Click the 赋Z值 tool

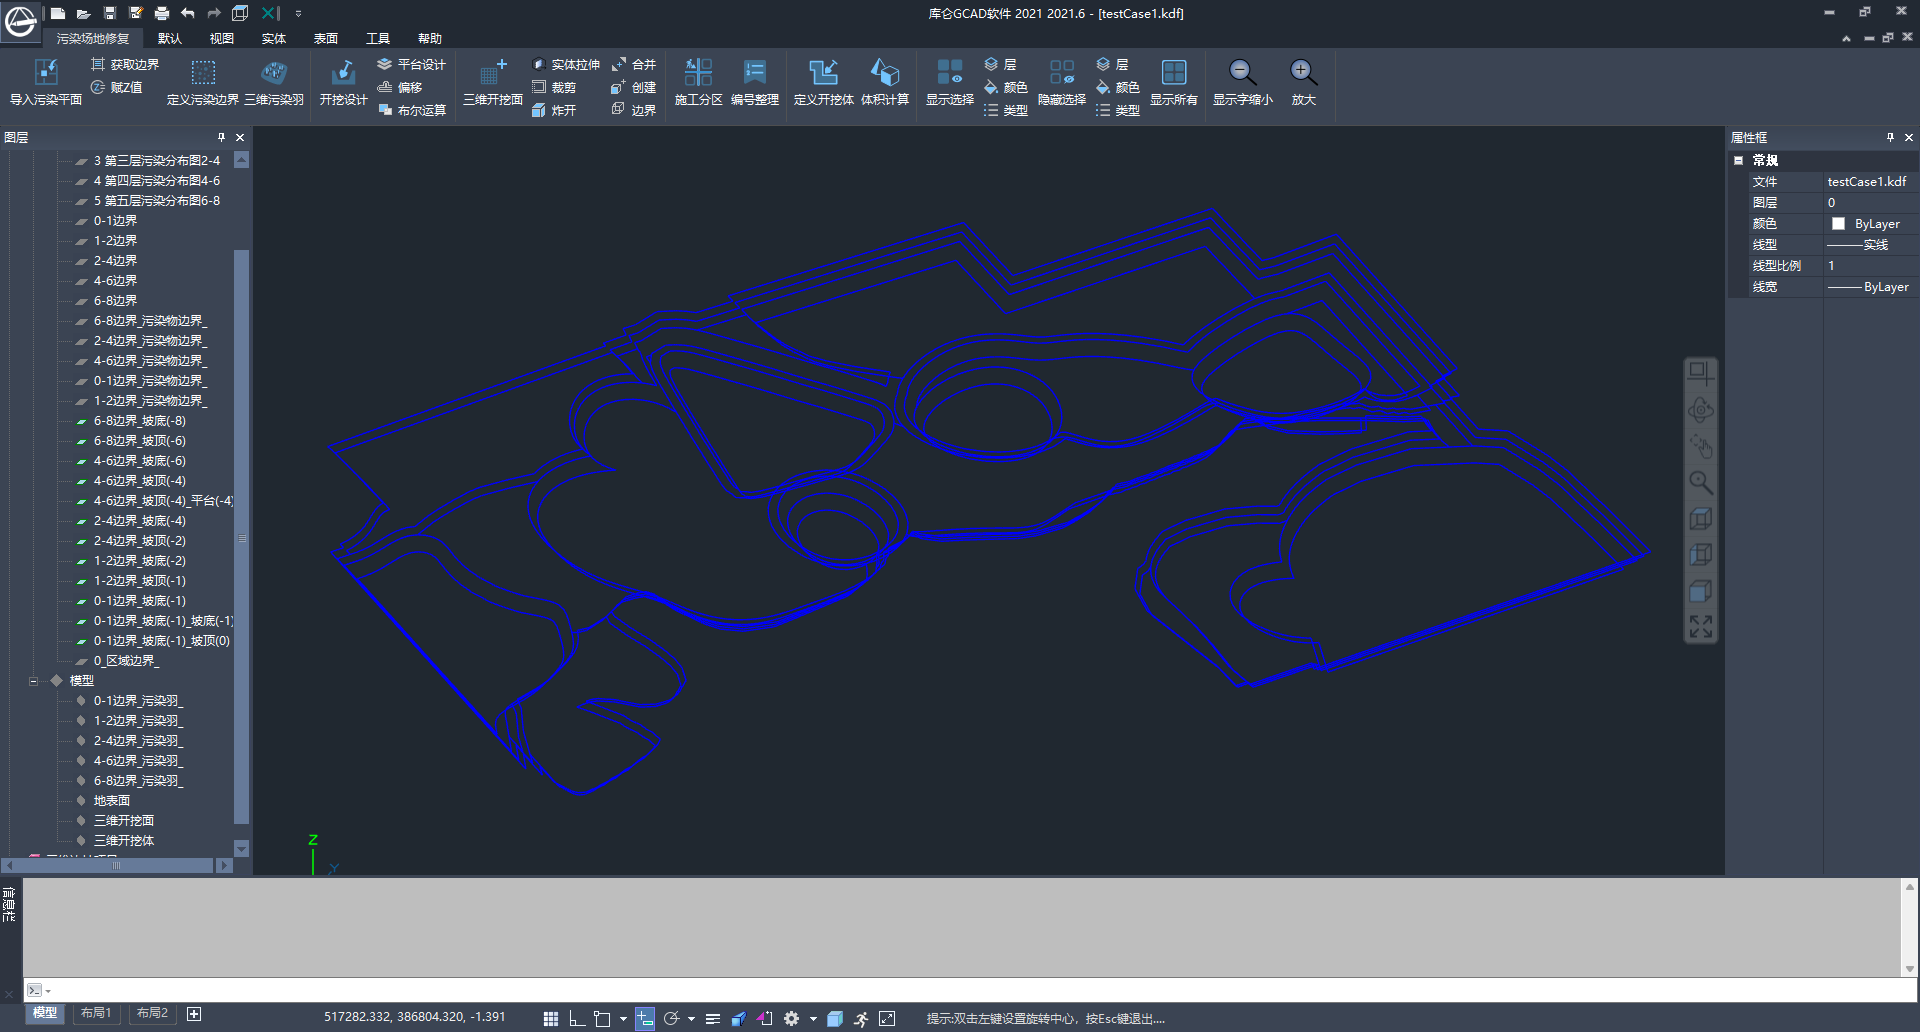pos(116,87)
